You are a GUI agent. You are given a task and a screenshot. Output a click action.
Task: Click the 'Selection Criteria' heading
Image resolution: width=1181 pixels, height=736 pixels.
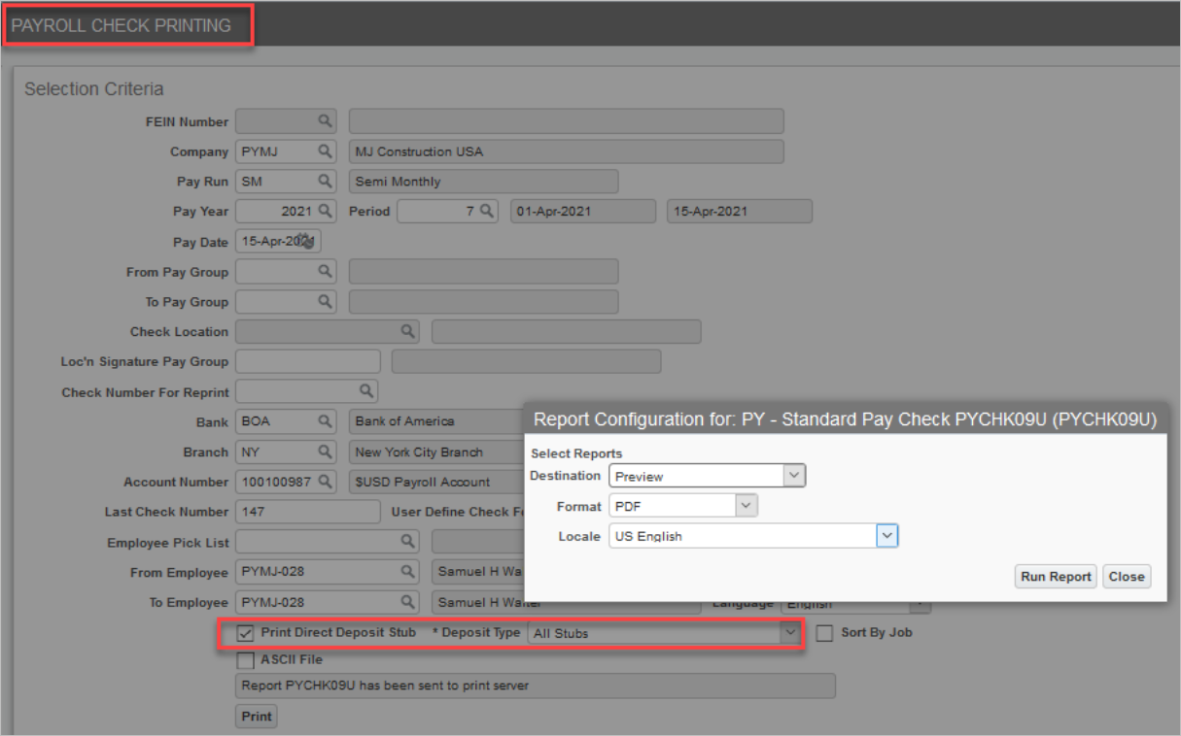[x=94, y=89]
